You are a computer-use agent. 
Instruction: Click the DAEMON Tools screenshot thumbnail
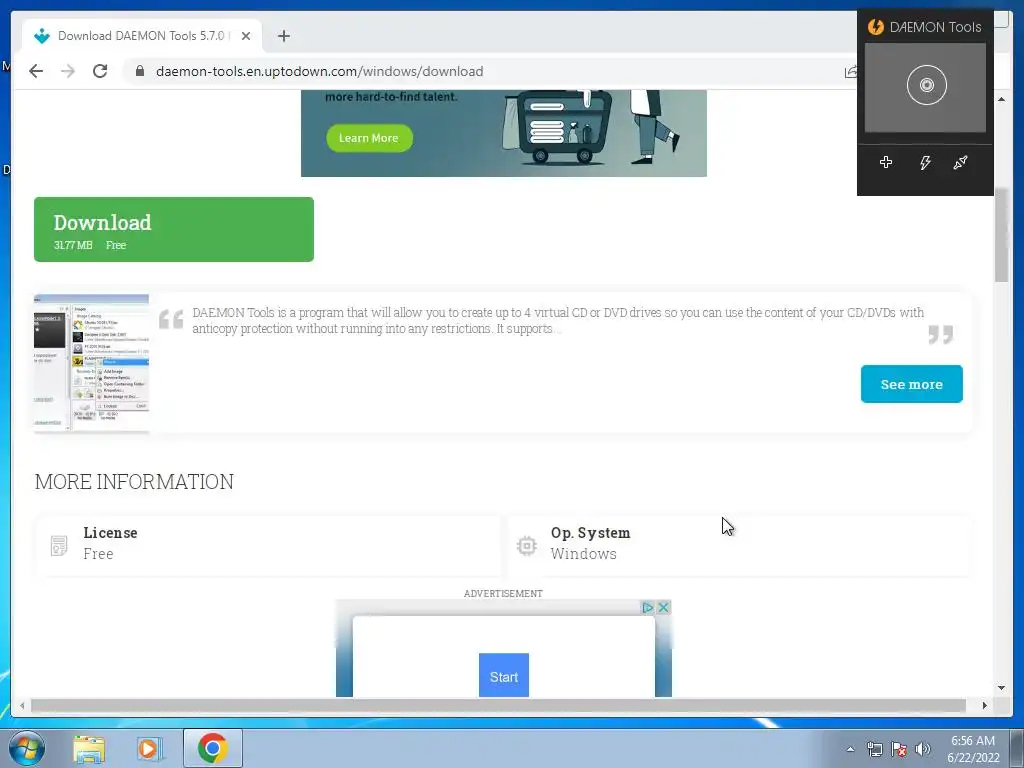pos(91,362)
